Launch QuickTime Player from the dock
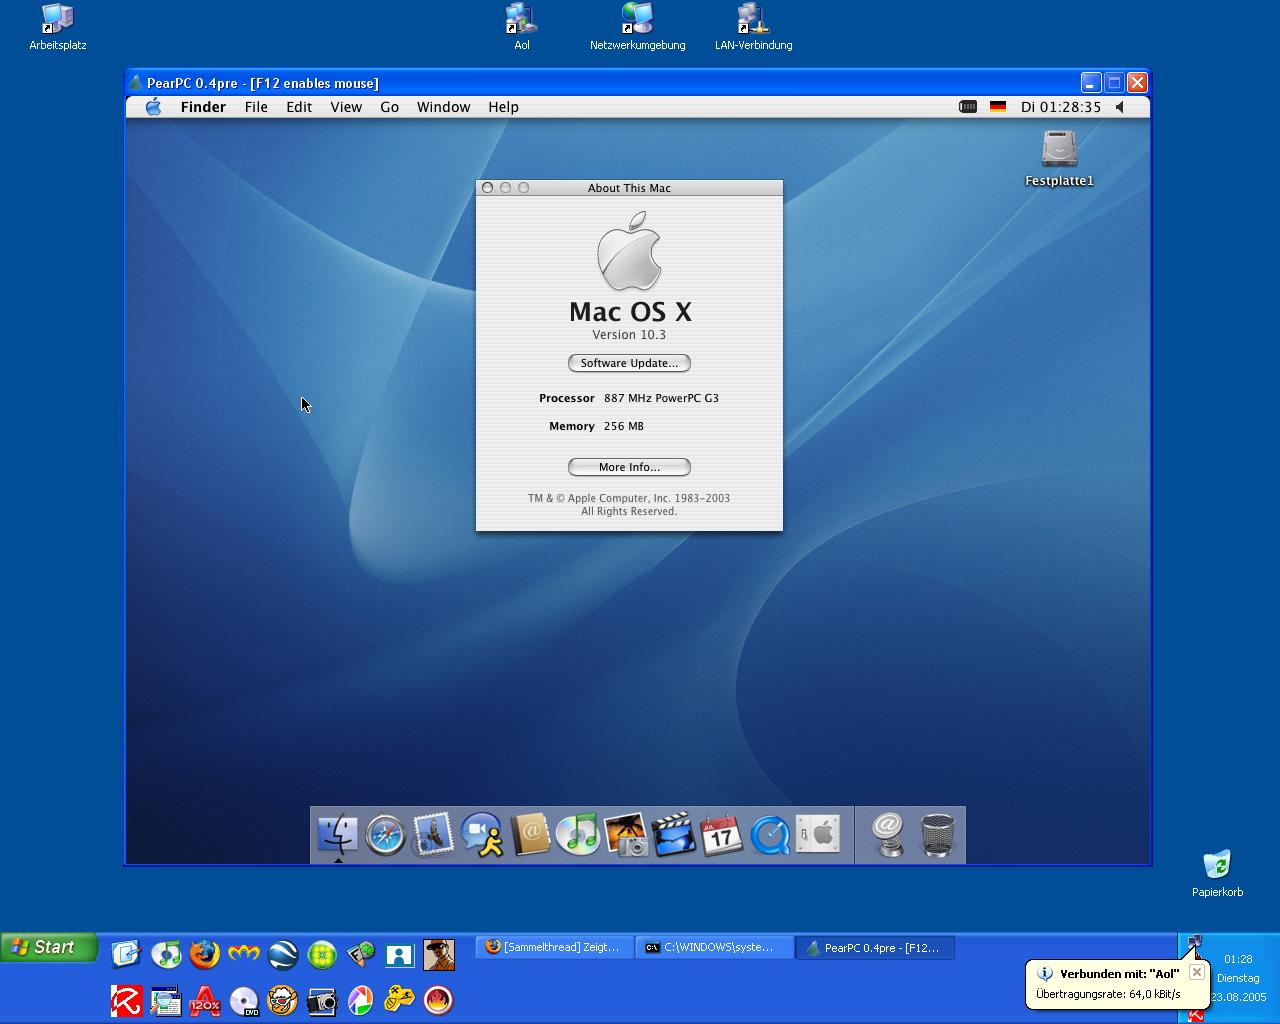Screen dimensions: 1280x1024 pyautogui.click(x=770, y=834)
